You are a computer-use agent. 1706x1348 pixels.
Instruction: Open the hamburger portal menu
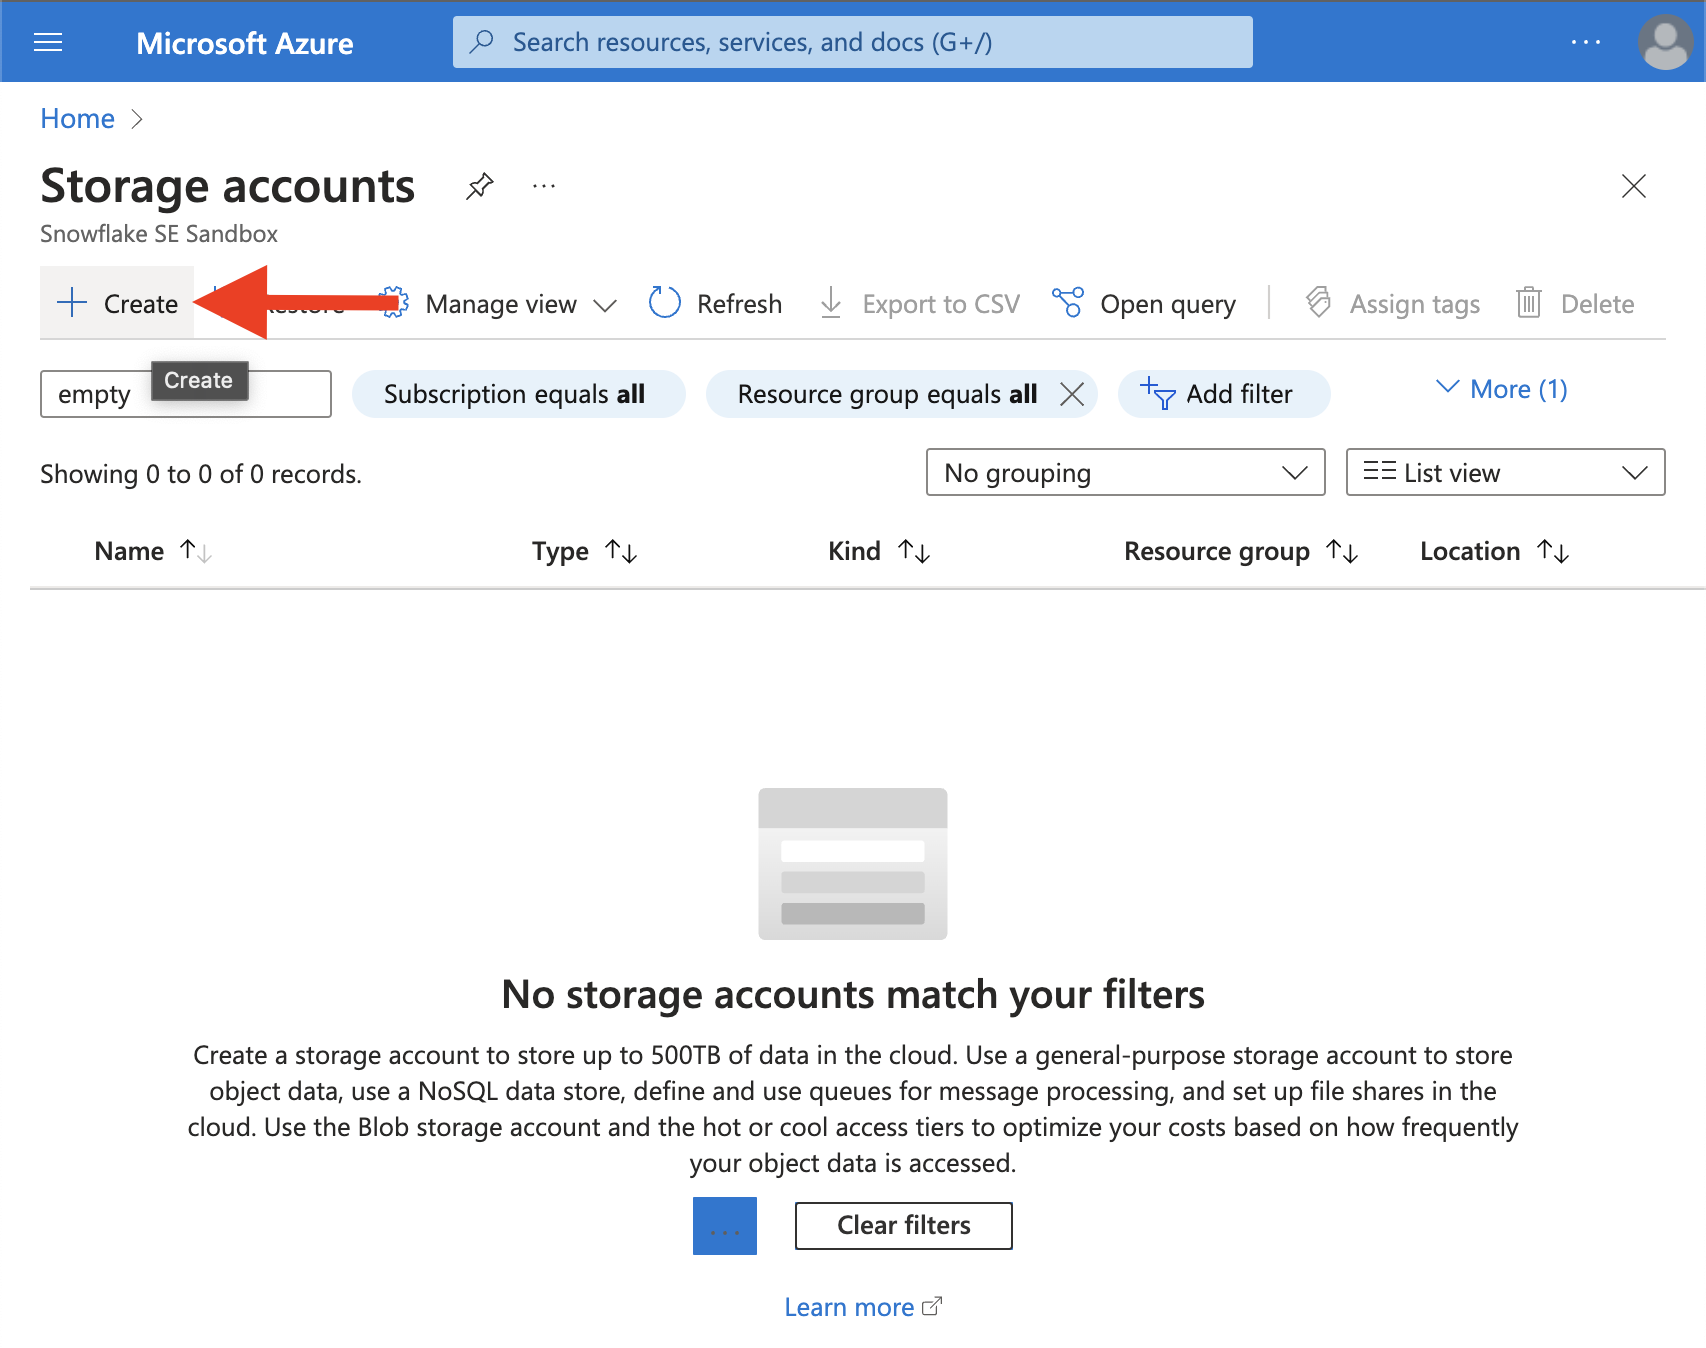click(48, 42)
